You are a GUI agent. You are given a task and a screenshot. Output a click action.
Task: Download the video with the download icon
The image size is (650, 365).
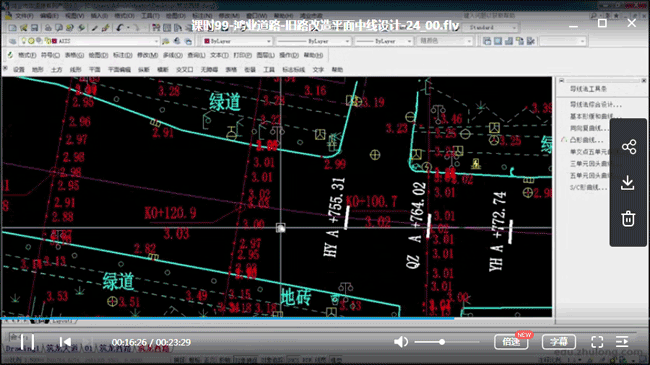628,183
